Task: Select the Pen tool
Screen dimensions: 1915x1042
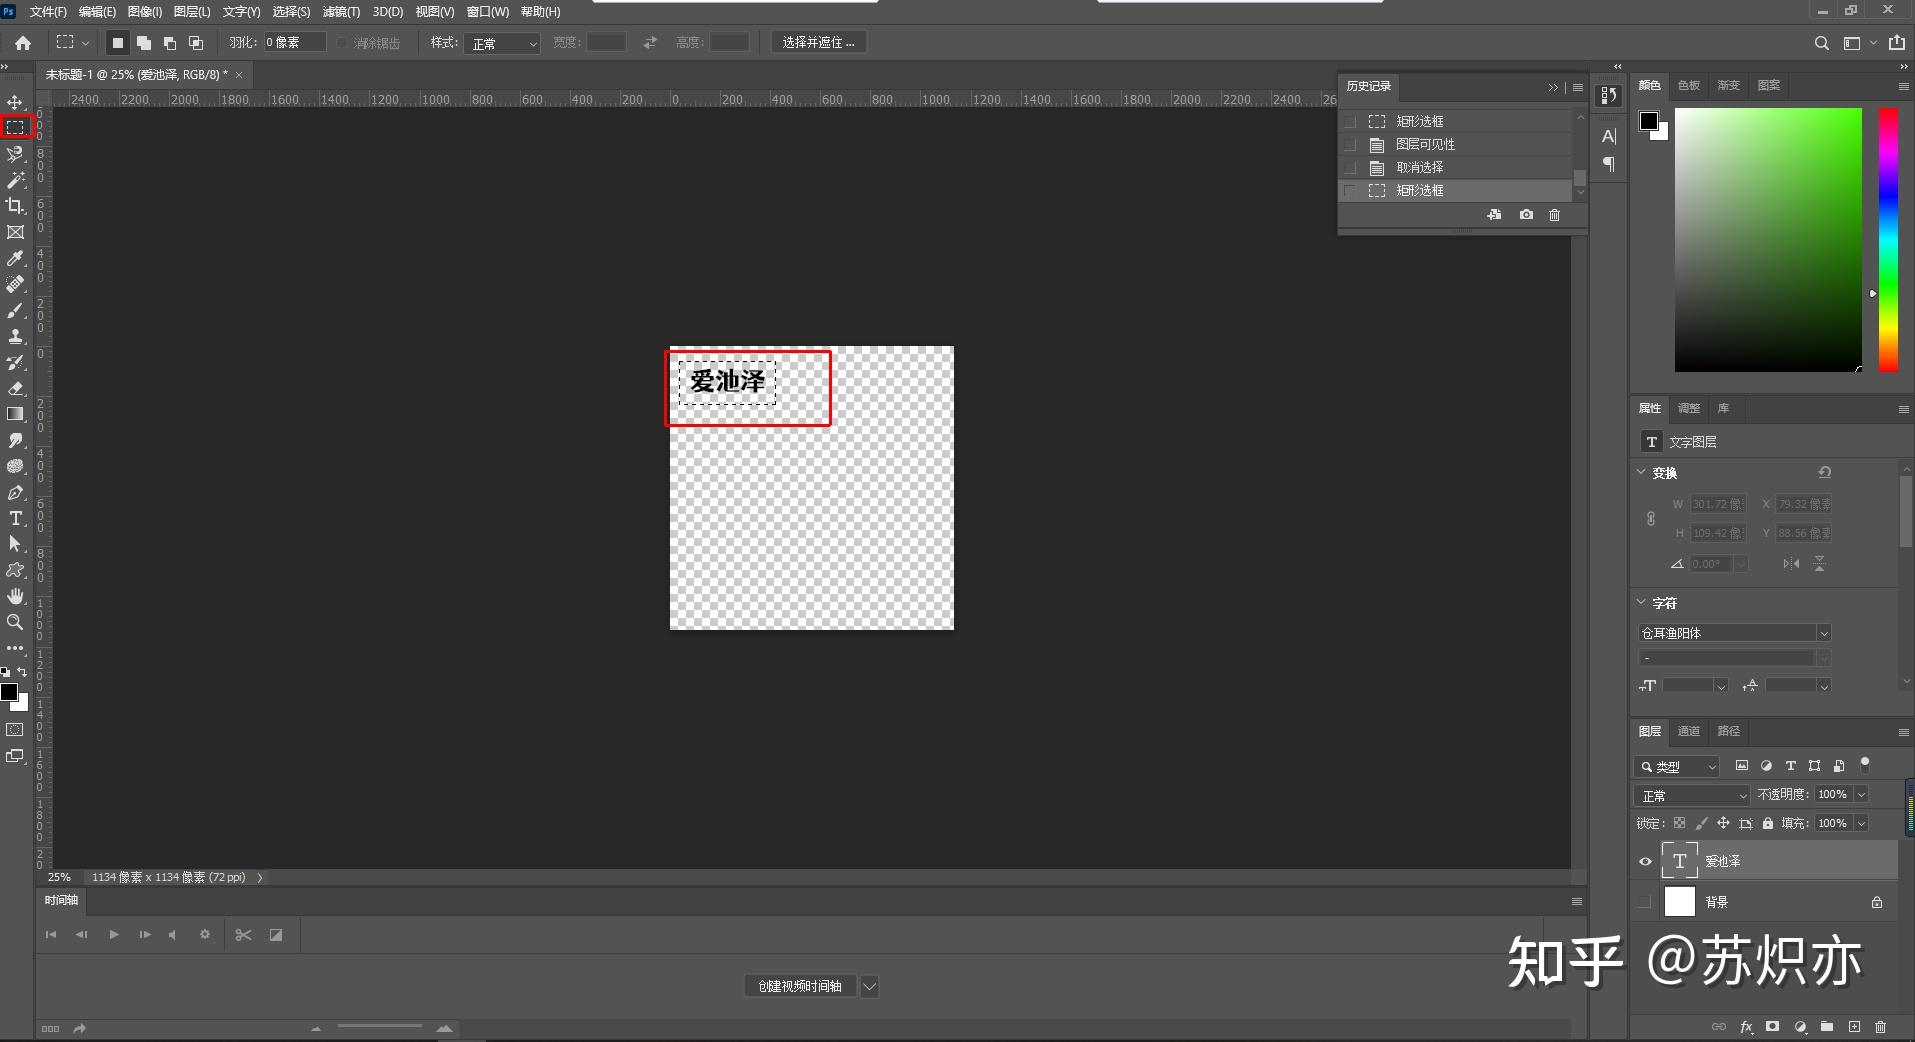Action: click(15, 492)
